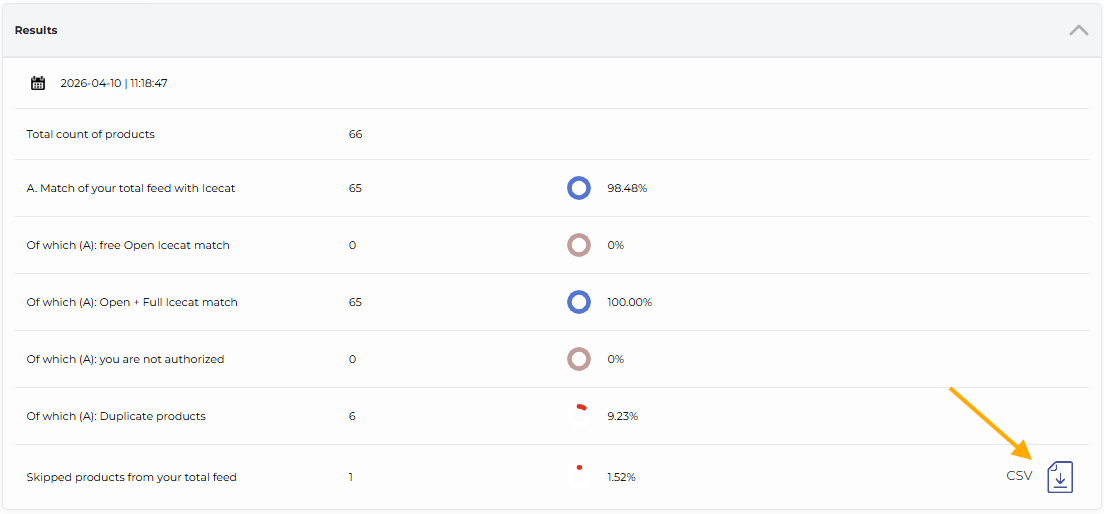Click the Open + Full Icecat match label

132,302
